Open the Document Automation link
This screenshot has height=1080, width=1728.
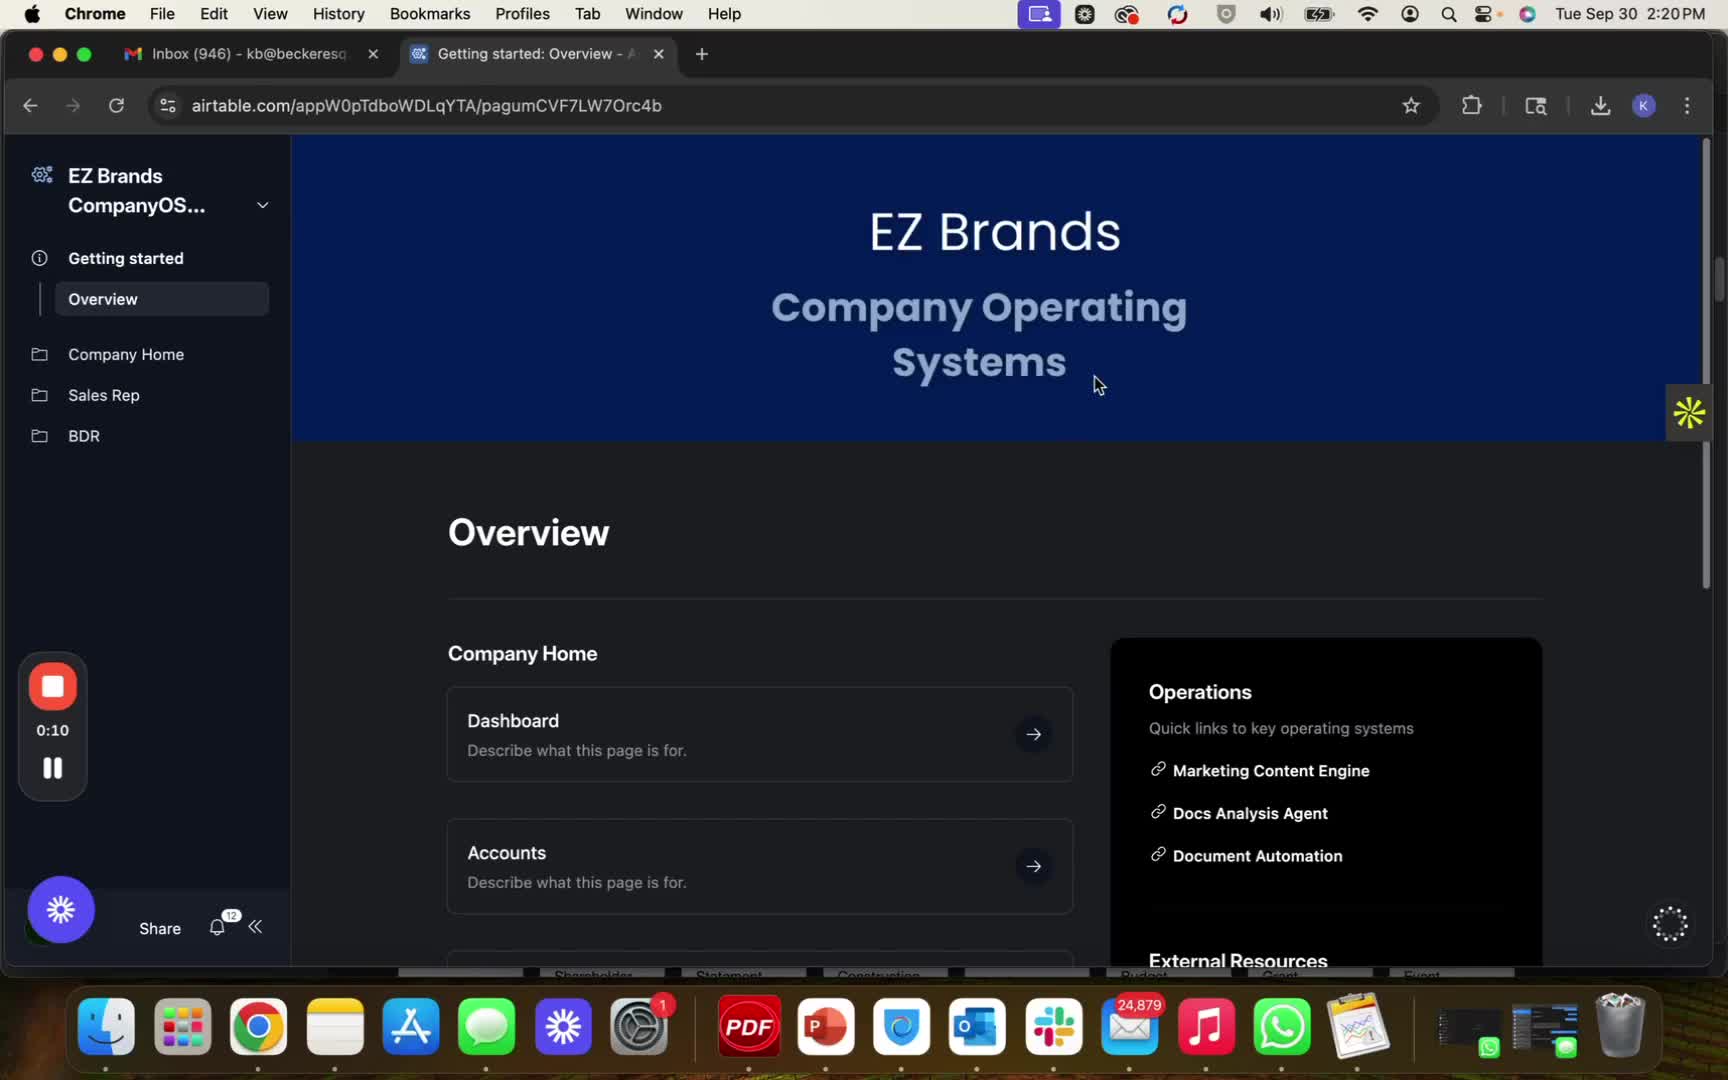click(x=1257, y=856)
